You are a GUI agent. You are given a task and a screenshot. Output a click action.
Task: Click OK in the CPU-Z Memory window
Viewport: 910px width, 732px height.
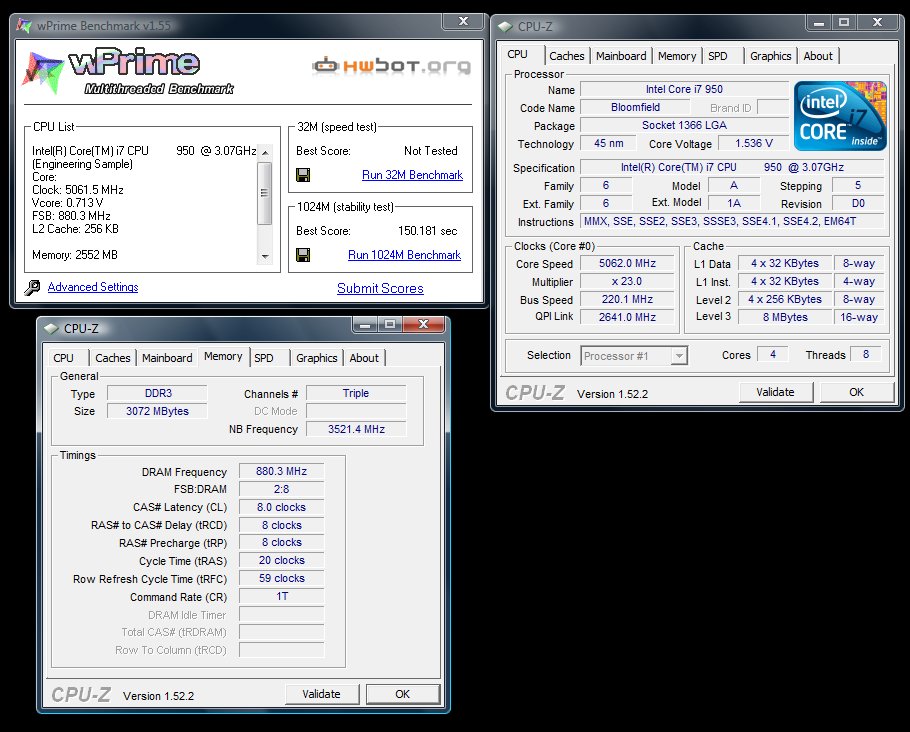(403, 694)
